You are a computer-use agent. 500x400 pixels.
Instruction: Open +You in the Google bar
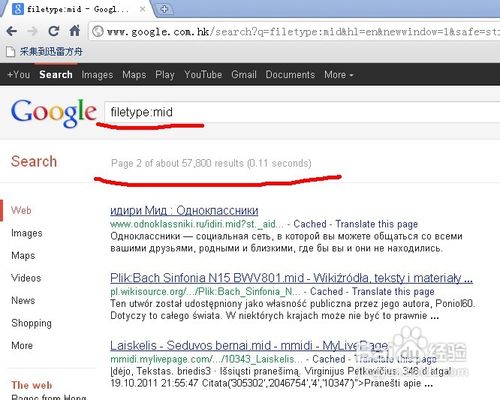19,74
